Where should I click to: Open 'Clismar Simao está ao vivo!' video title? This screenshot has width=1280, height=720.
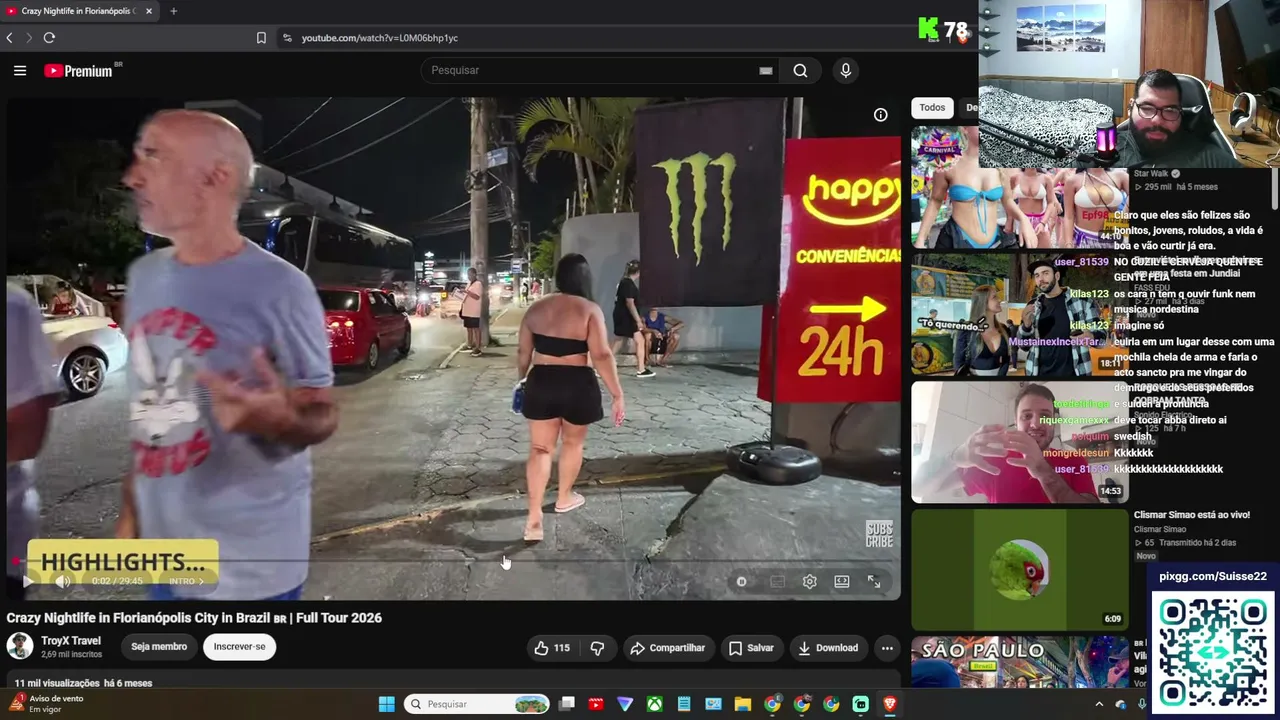[x=1192, y=515]
